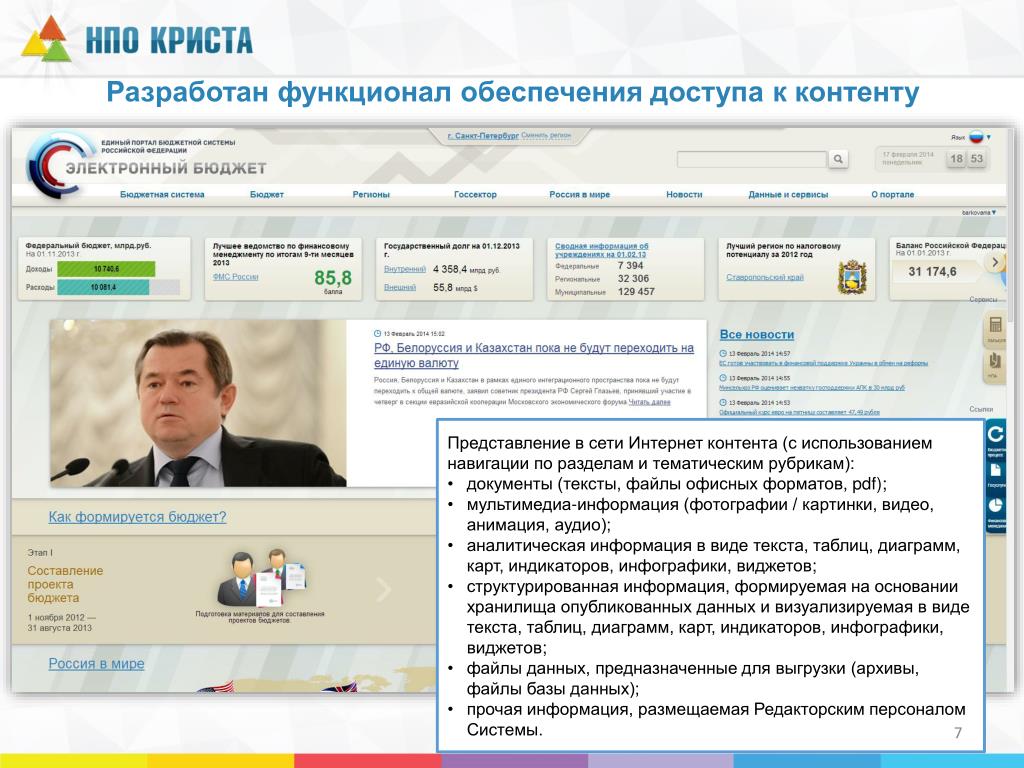The height and width of the screenshot is (768, 1024).
Task: Click the green Доходы 10 740,6 bar
Action: (x=106, y=269)
